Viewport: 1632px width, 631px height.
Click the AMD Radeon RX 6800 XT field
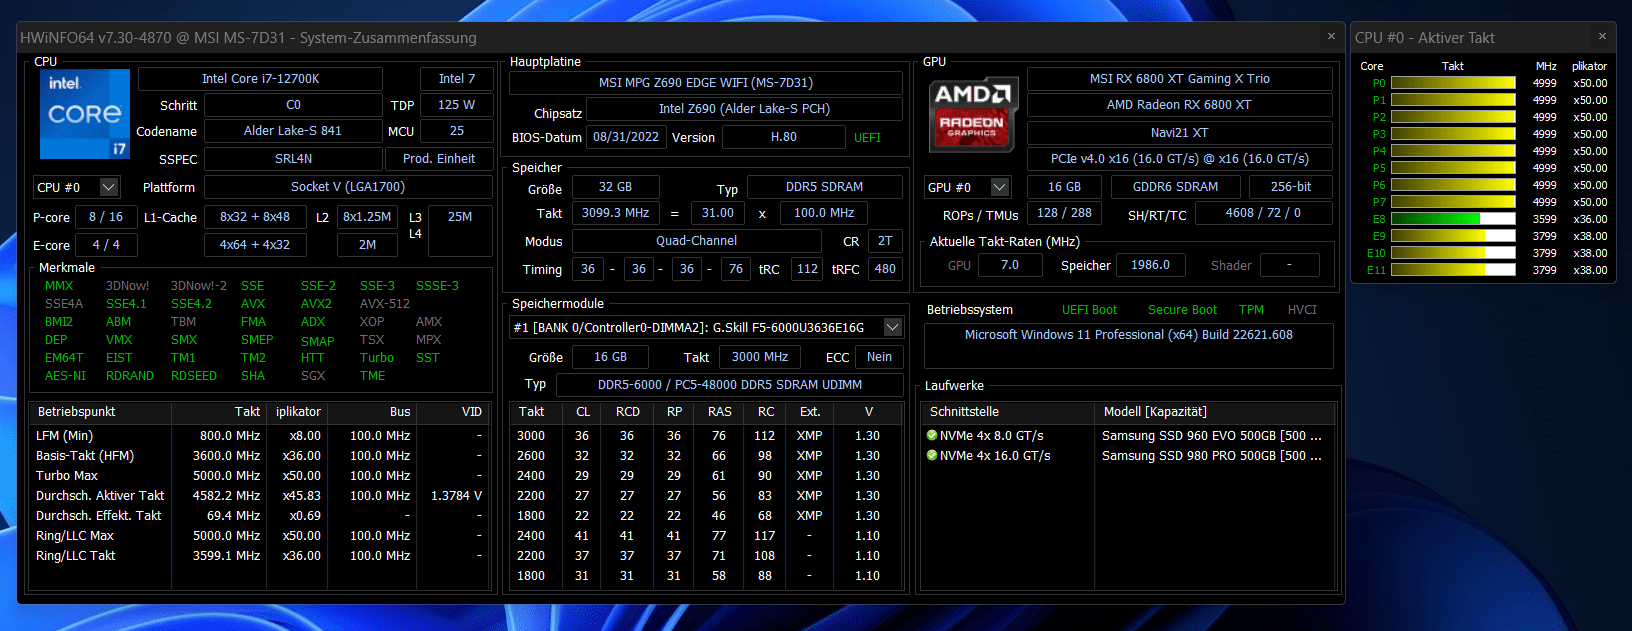(x=1179, y=105)
